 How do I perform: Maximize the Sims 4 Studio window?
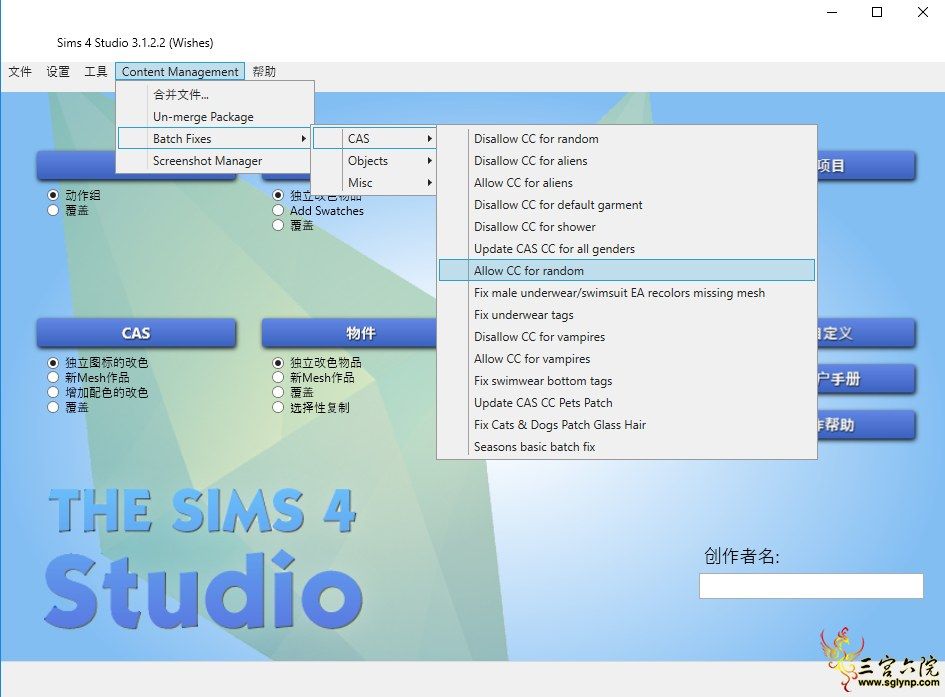tap(877, 12)
